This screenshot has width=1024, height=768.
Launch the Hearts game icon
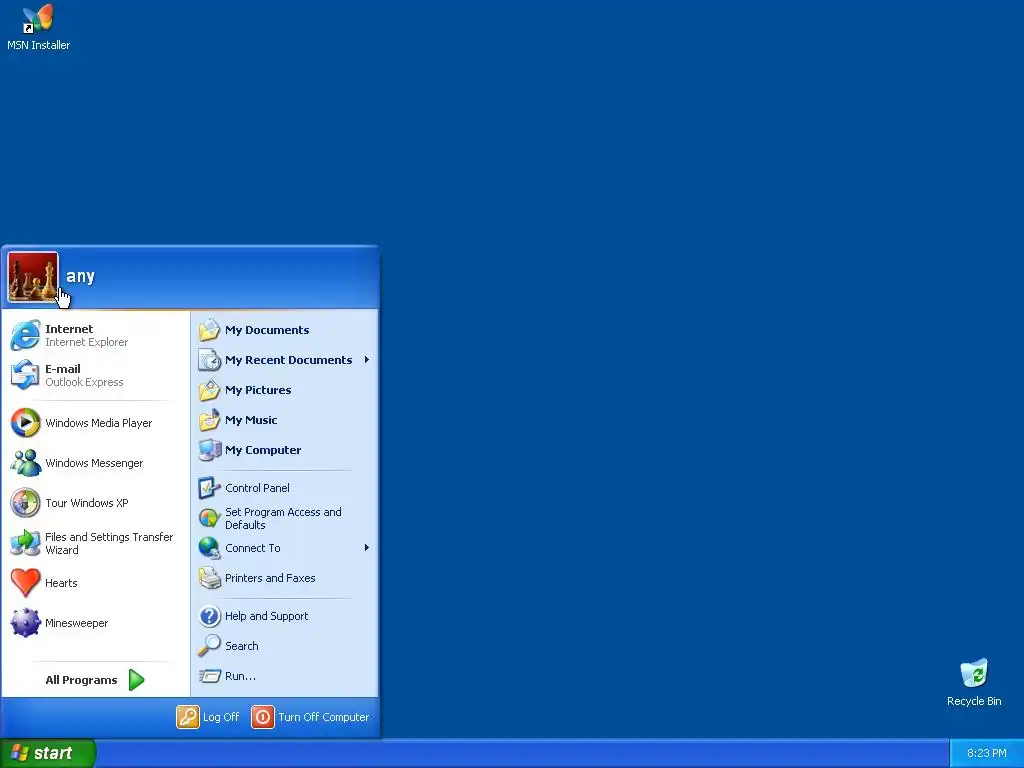[x=25, y=583]
